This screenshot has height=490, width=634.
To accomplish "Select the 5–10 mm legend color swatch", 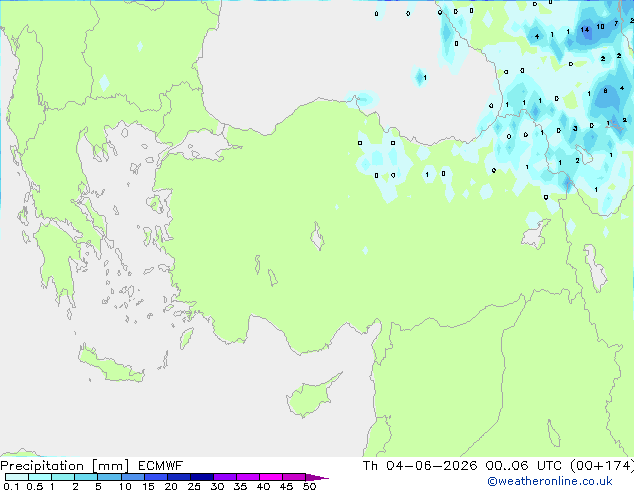I will click(109, 477).
